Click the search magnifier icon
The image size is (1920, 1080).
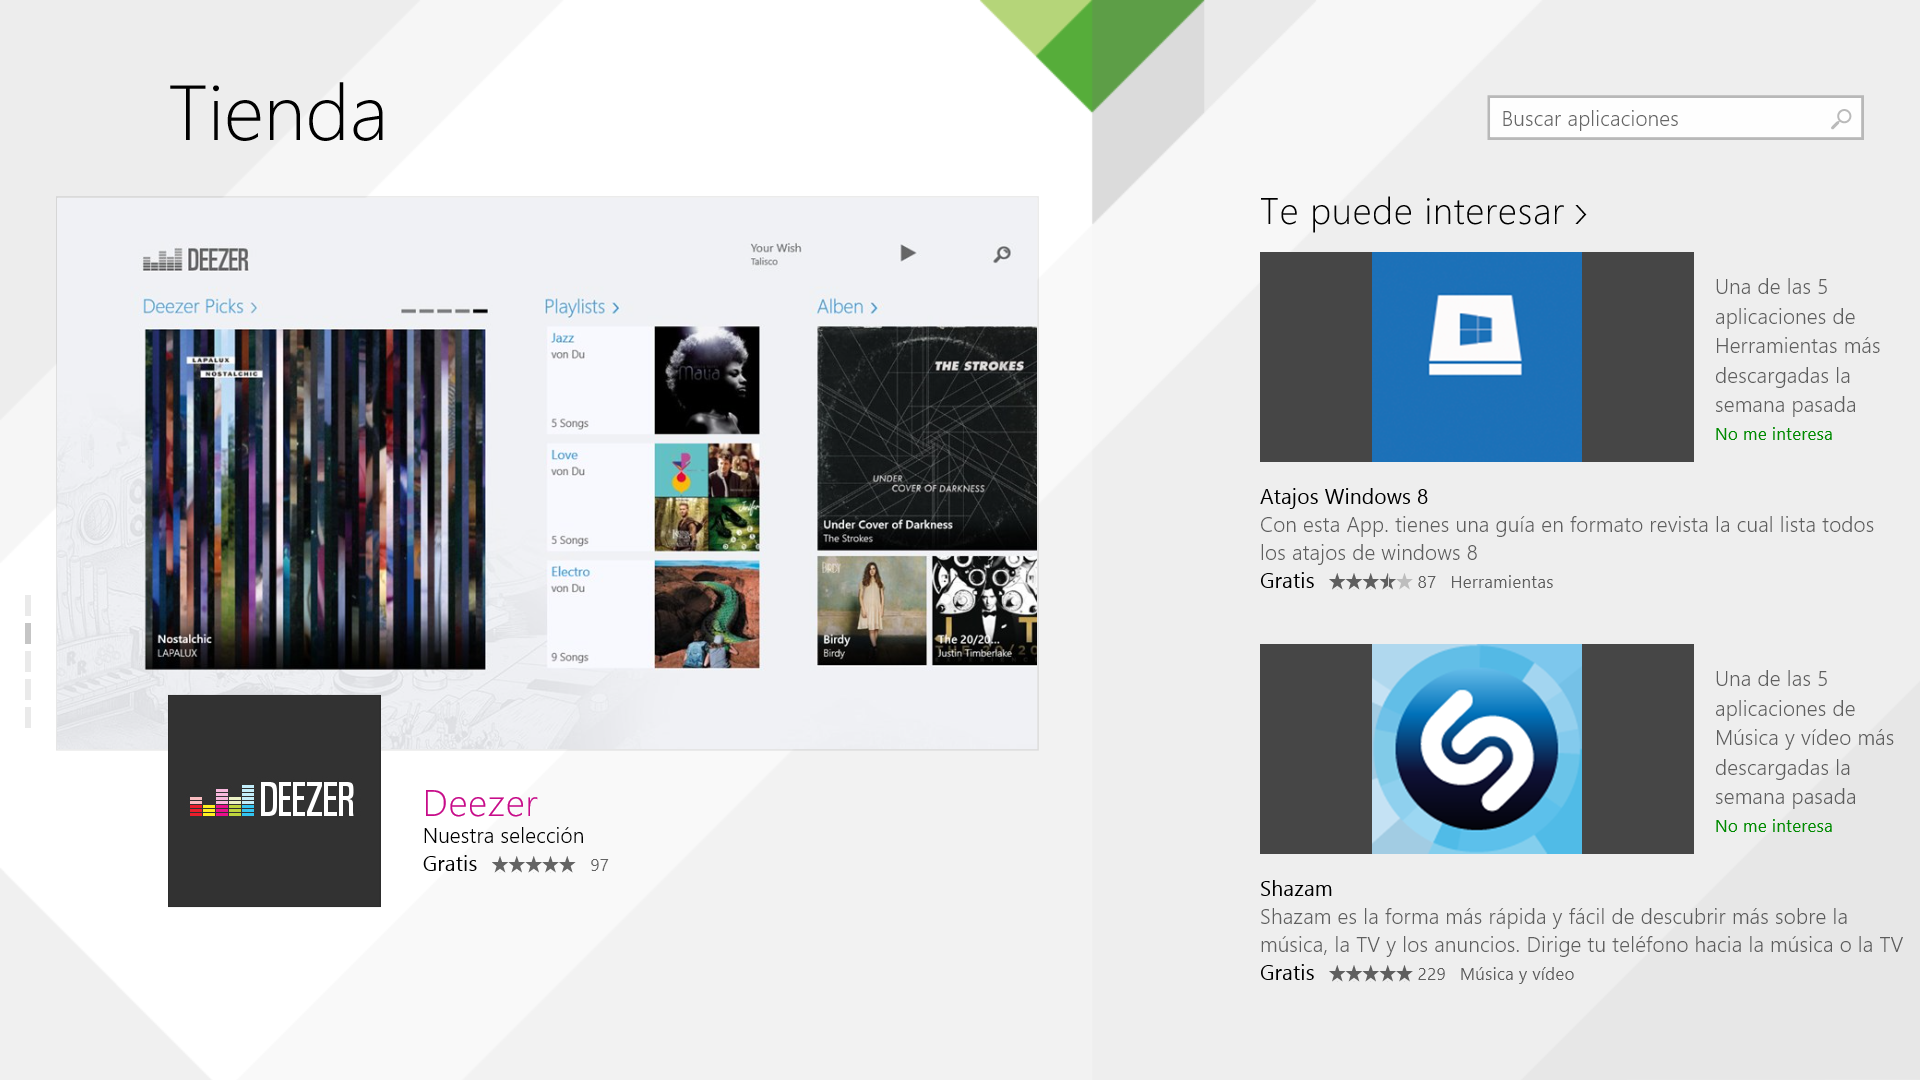[x=1840, y=119]
